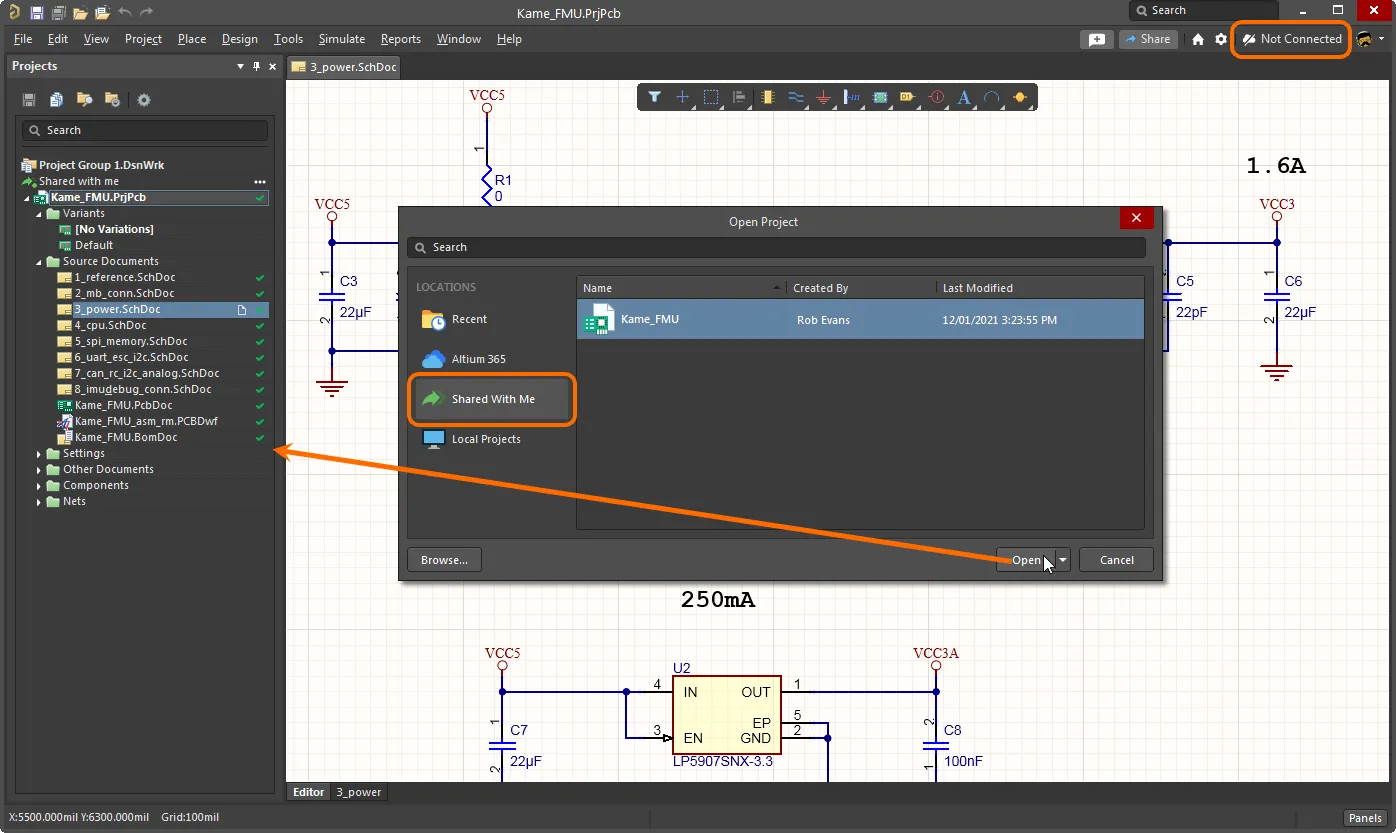This screenshot has height=833, width=1396.
Task: Open a project via the title bar project icon
Action: click(102, 13)
